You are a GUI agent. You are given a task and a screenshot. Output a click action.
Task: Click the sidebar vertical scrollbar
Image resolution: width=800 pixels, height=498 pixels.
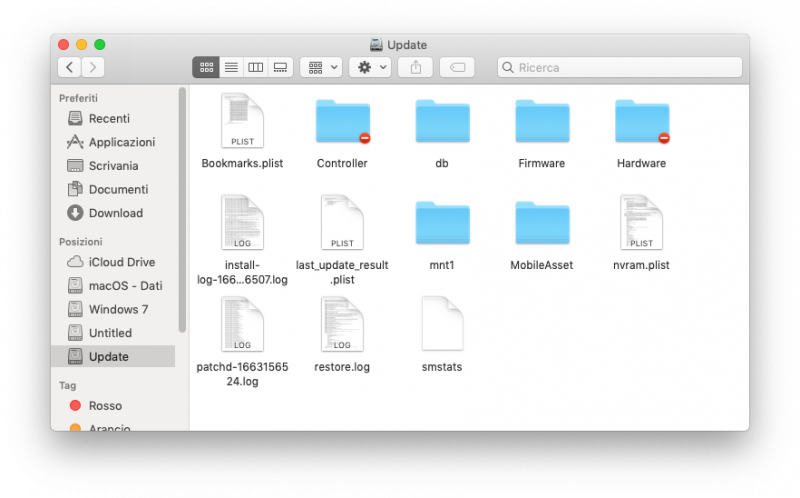tap(182, 210)
